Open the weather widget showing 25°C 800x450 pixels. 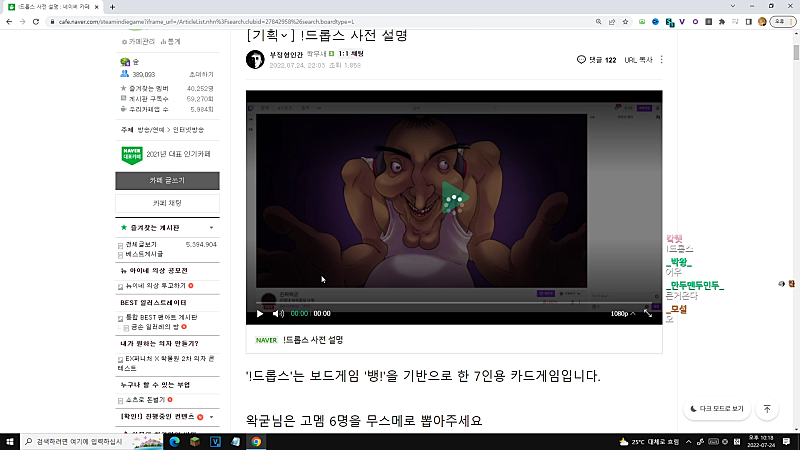click(649, 442)
